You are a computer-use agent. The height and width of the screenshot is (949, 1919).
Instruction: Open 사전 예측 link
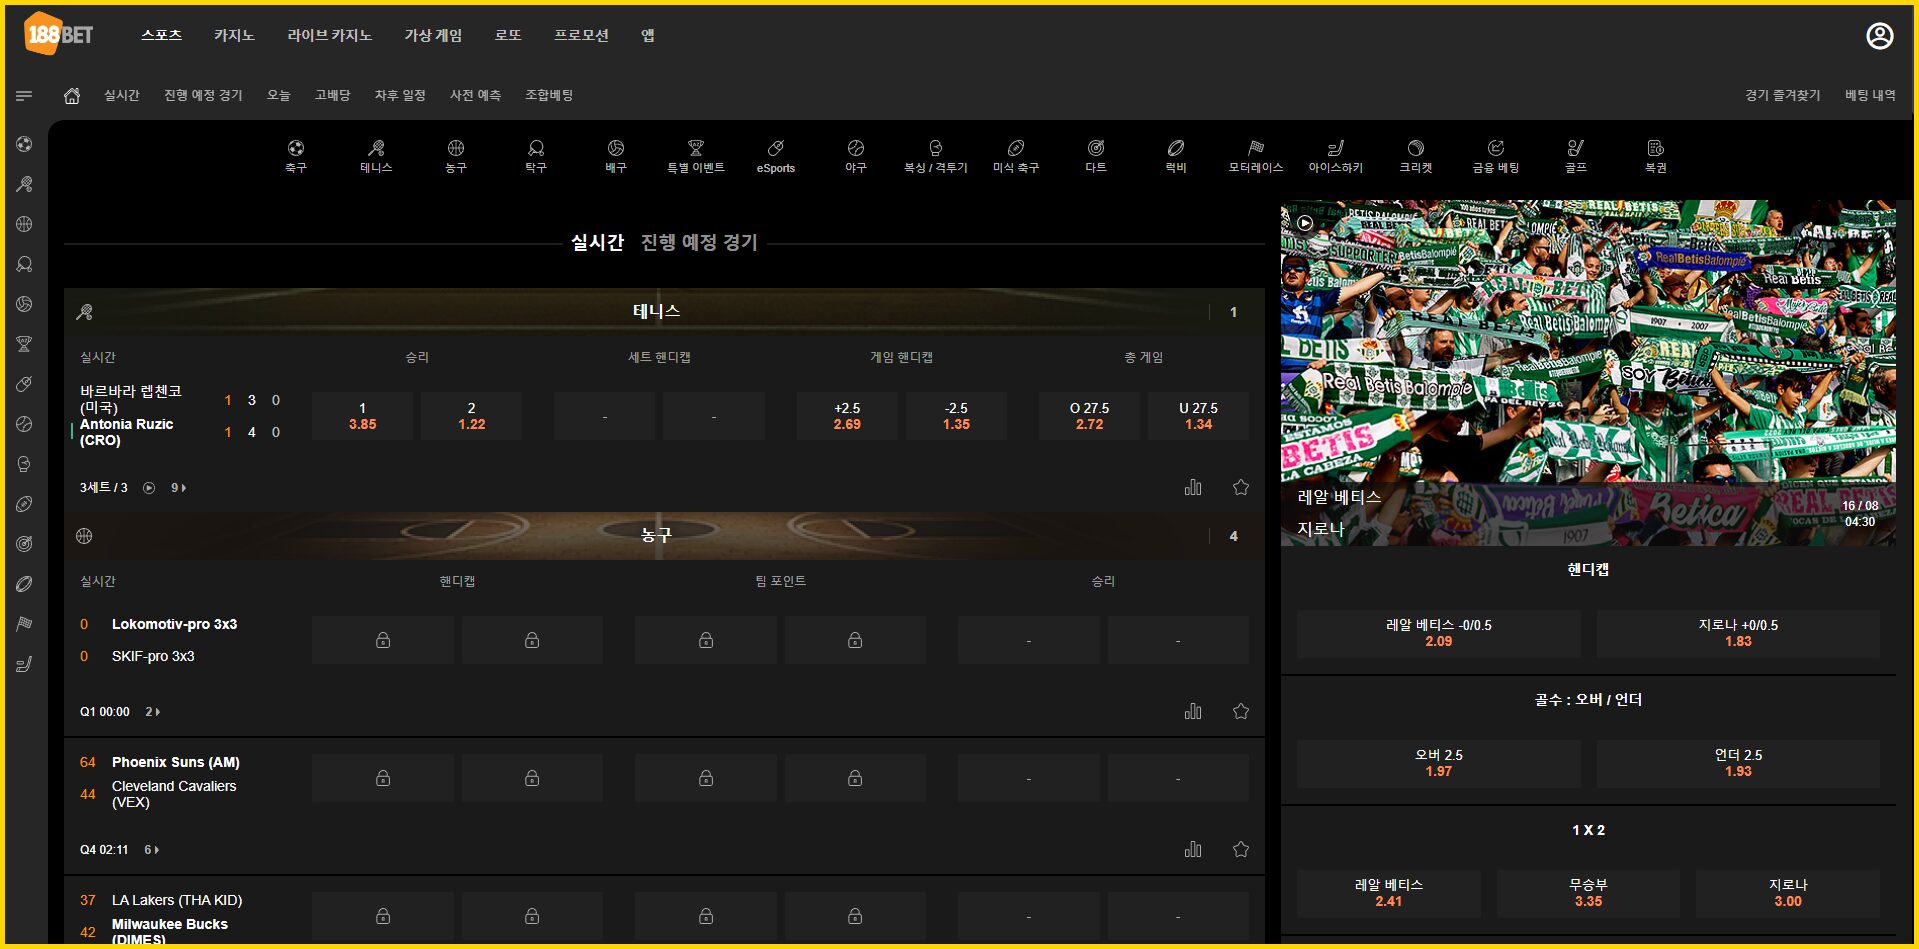click(475, 95)
